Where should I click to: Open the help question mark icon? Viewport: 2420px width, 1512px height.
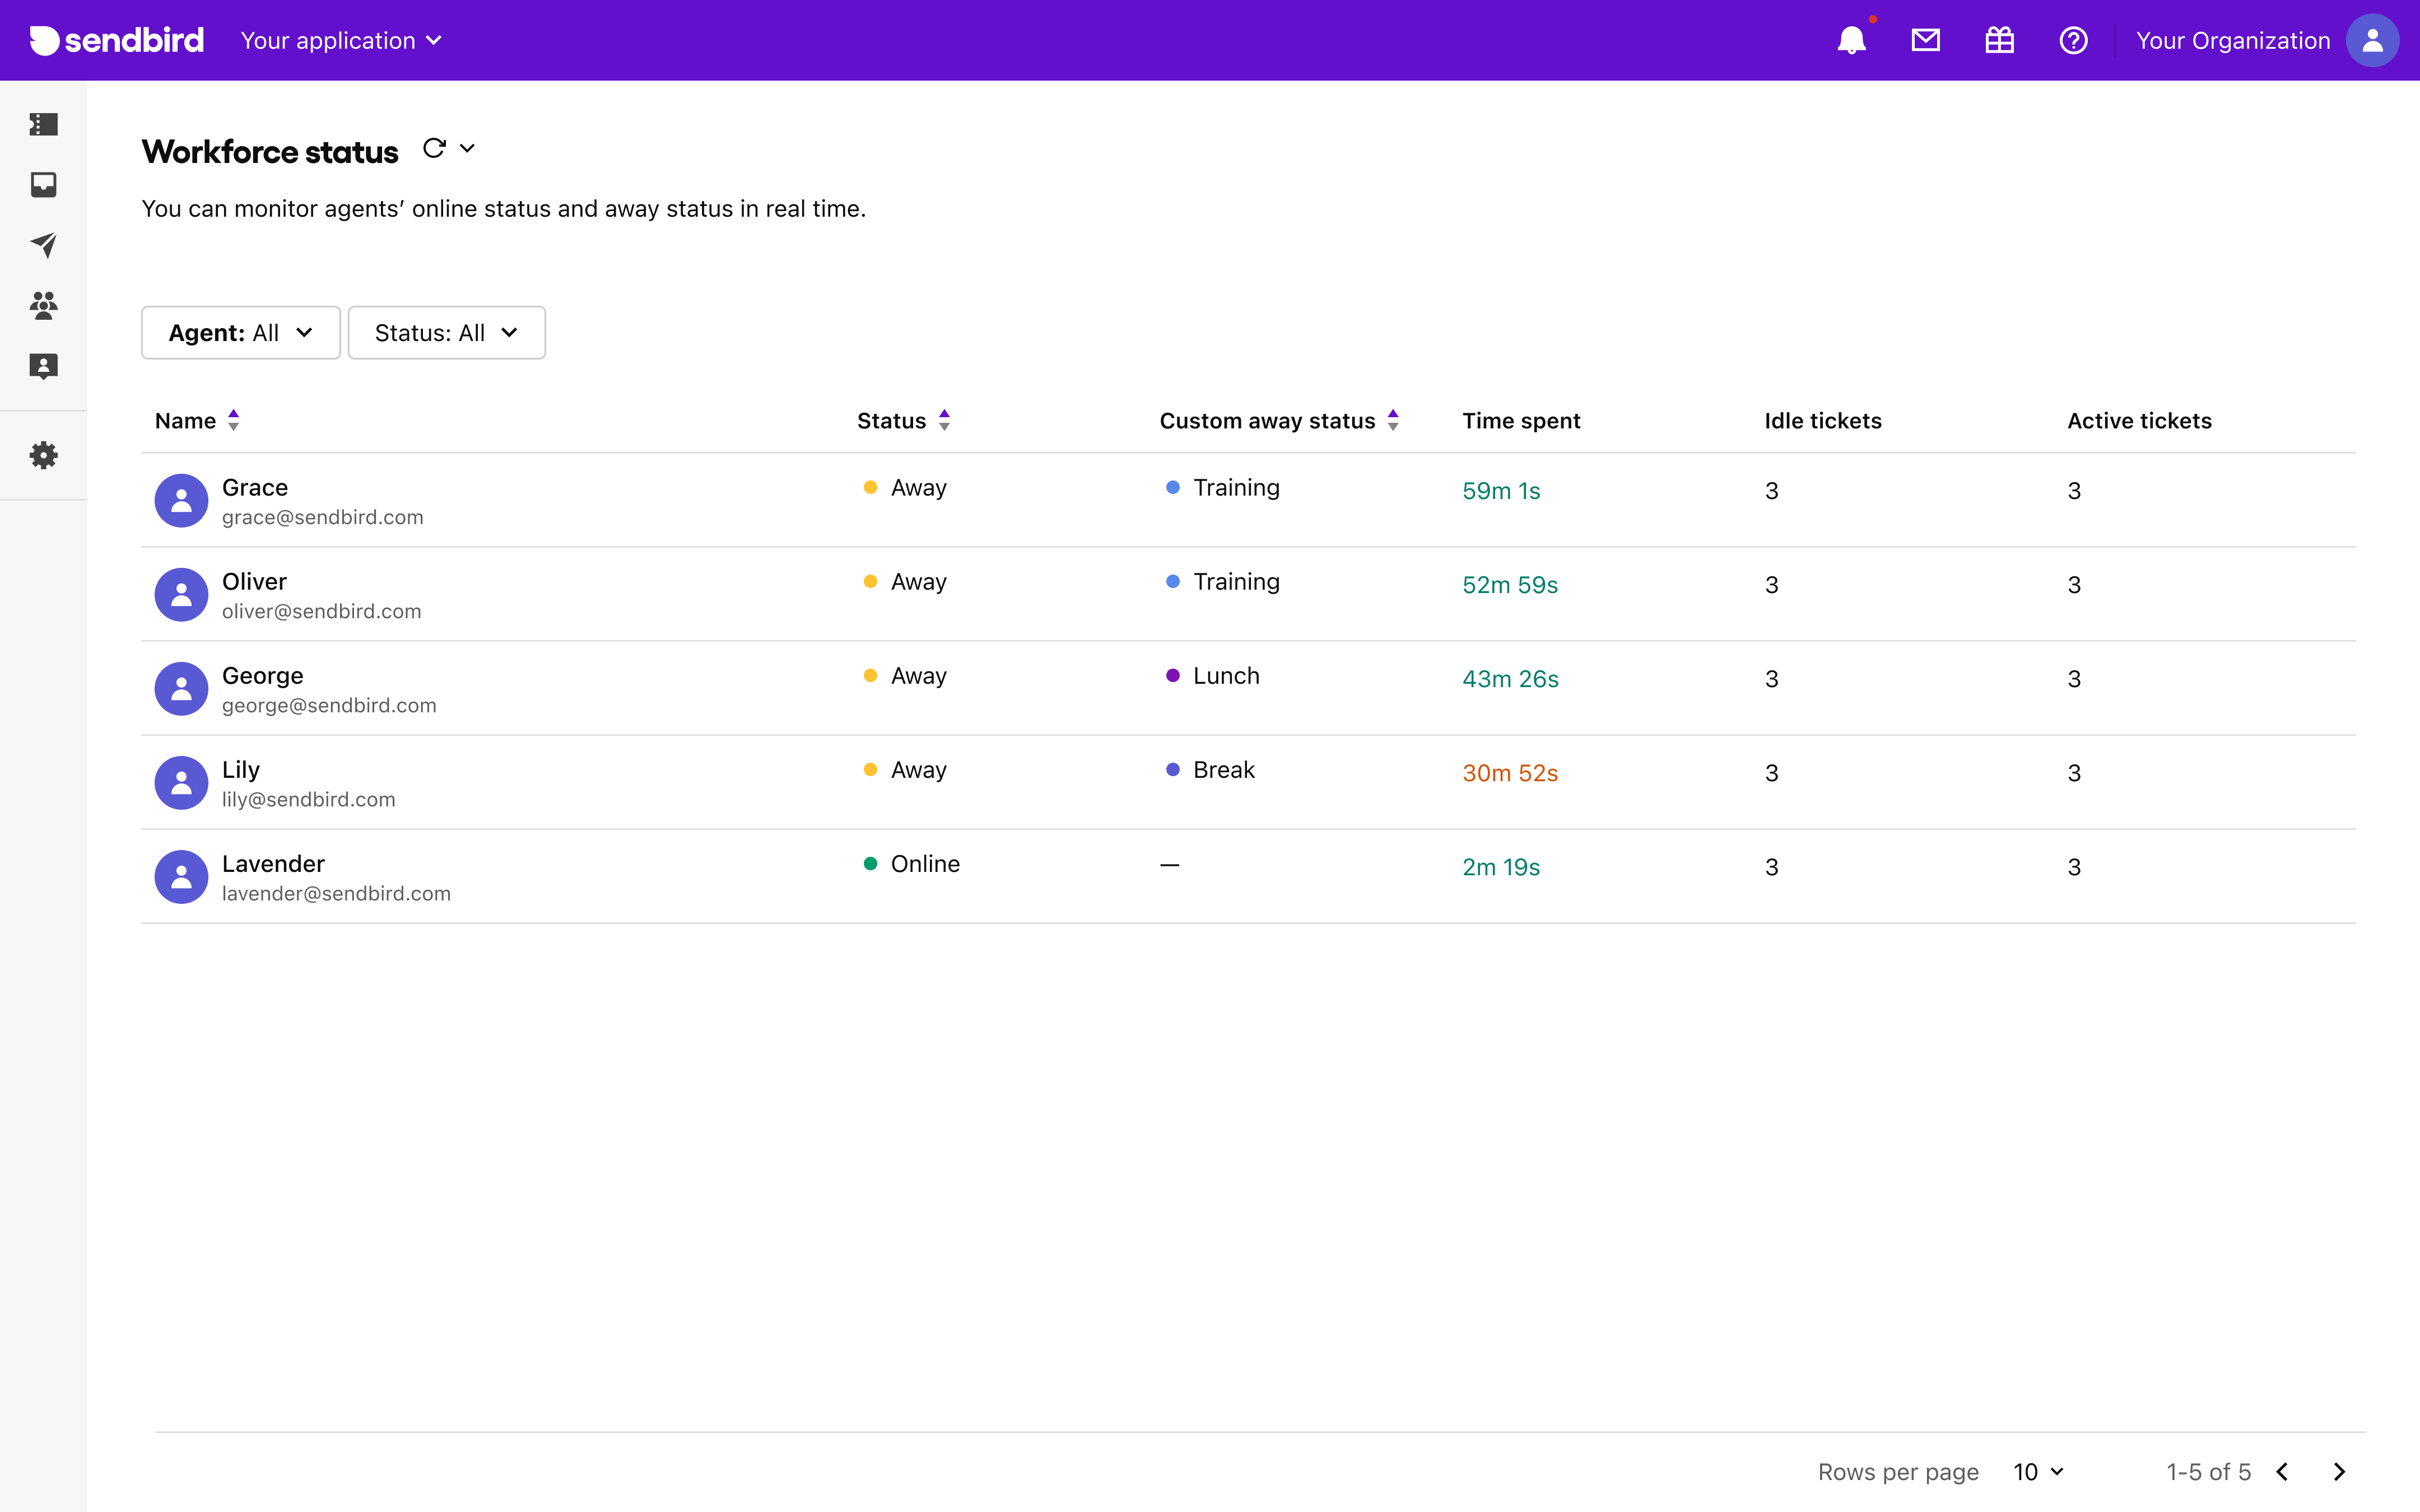(2073, 40)
